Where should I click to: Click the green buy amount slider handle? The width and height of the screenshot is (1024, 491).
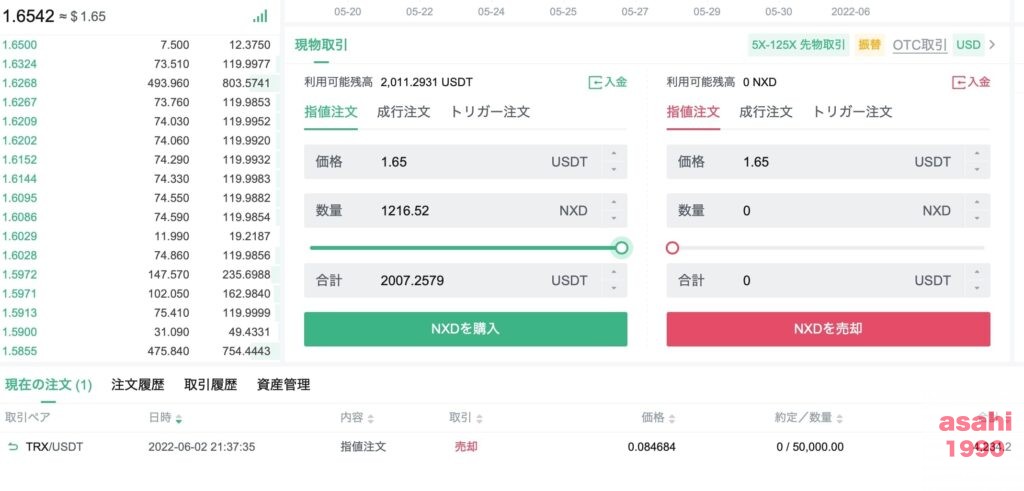click(x=622, y=248)
